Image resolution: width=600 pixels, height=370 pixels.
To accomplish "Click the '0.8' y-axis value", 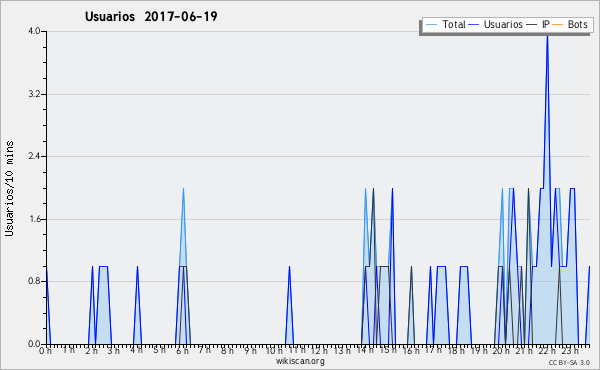I will pos(34,281).
